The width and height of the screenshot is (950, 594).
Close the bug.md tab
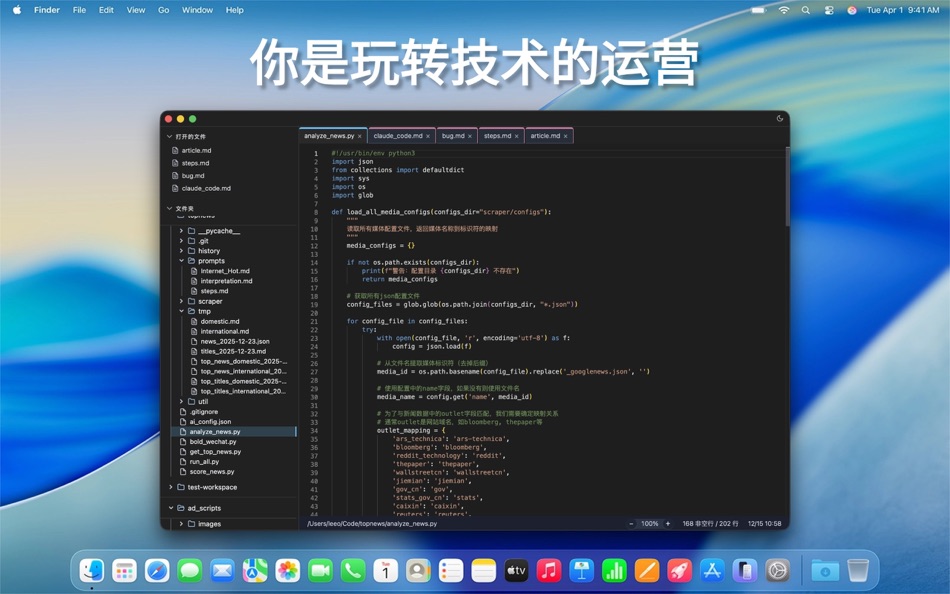(x=470, y=136)
